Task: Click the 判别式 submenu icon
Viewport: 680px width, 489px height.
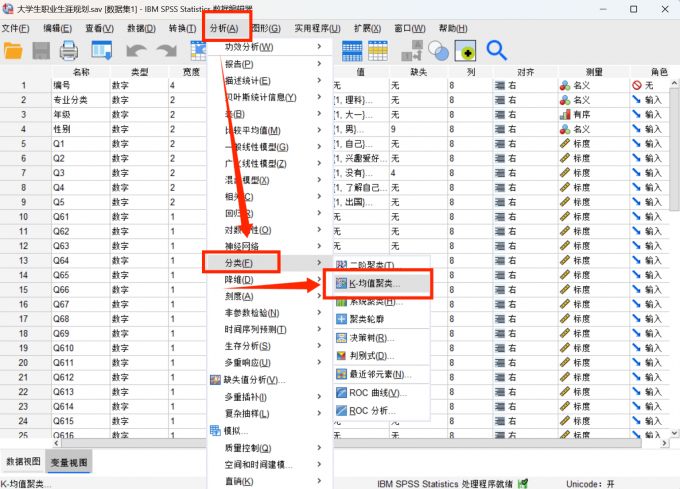Action: point(341,355)
